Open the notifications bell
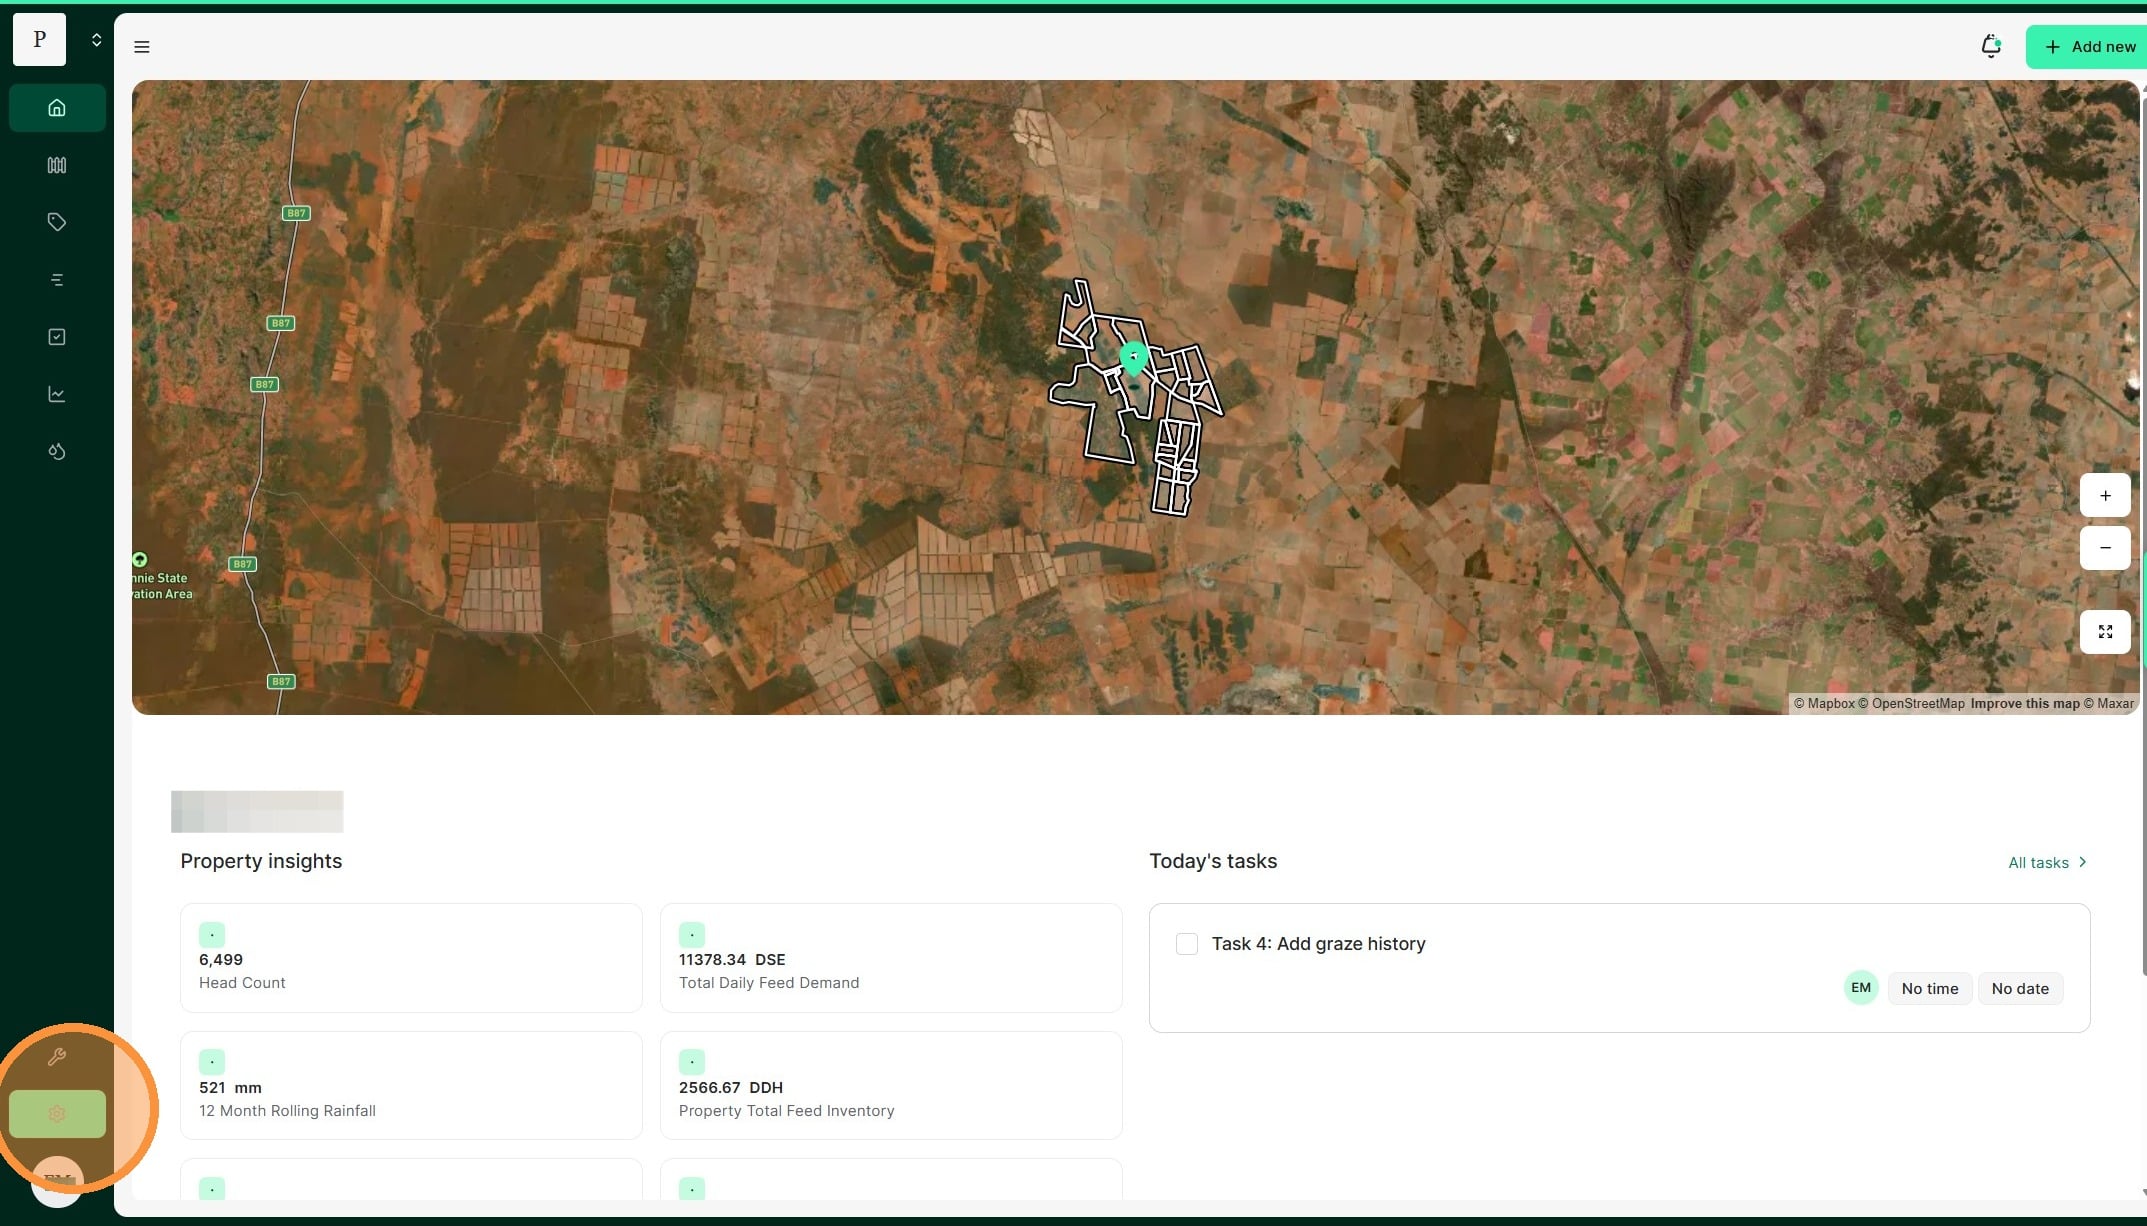The width and height of the screenshot is (2147, 1226). coord(1990,46)
